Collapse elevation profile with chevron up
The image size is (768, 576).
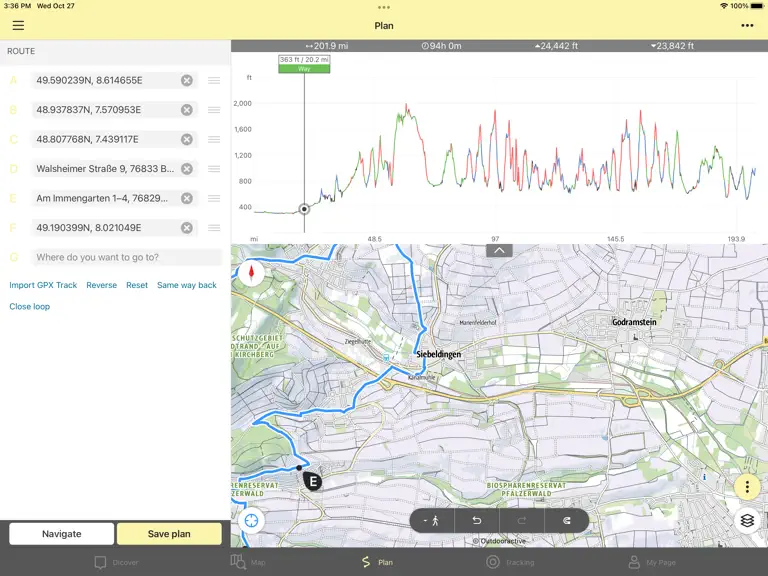point(499,250)
